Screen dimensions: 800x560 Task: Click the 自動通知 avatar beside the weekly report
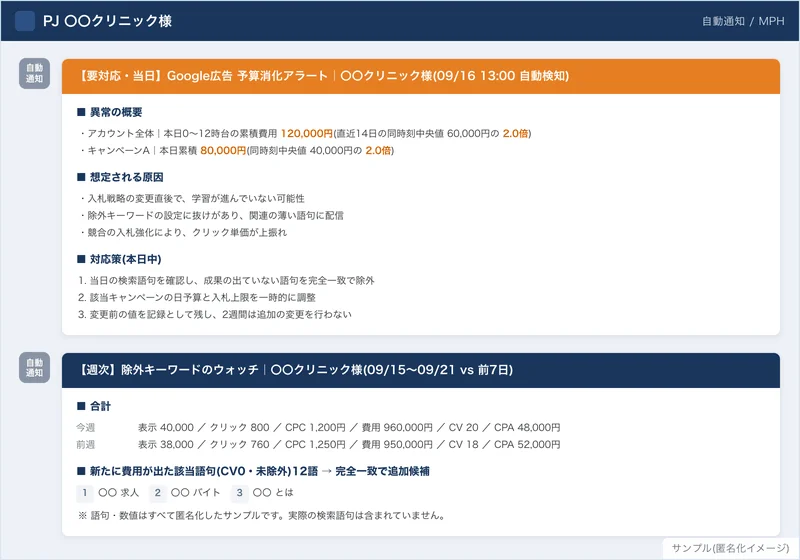point(35,367)
